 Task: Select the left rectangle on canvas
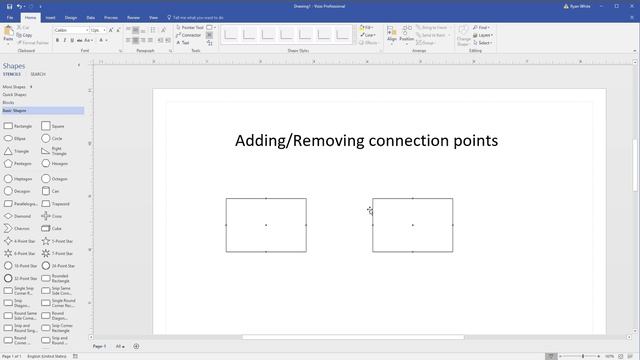point(266,225)
